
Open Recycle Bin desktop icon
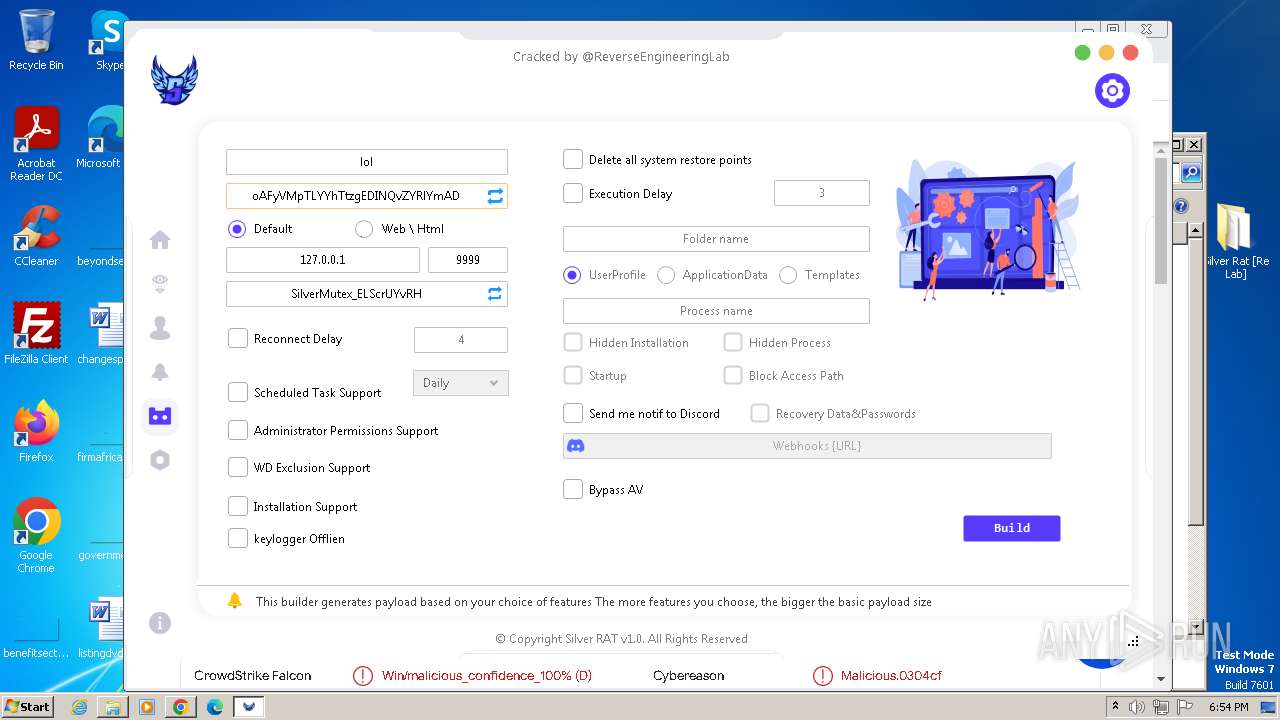36,40
